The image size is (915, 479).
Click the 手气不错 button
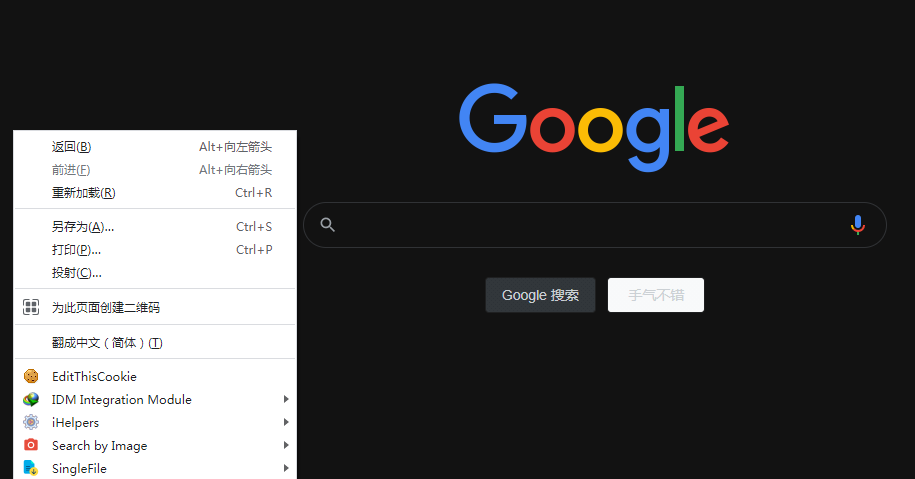click(x=656, y=295)
